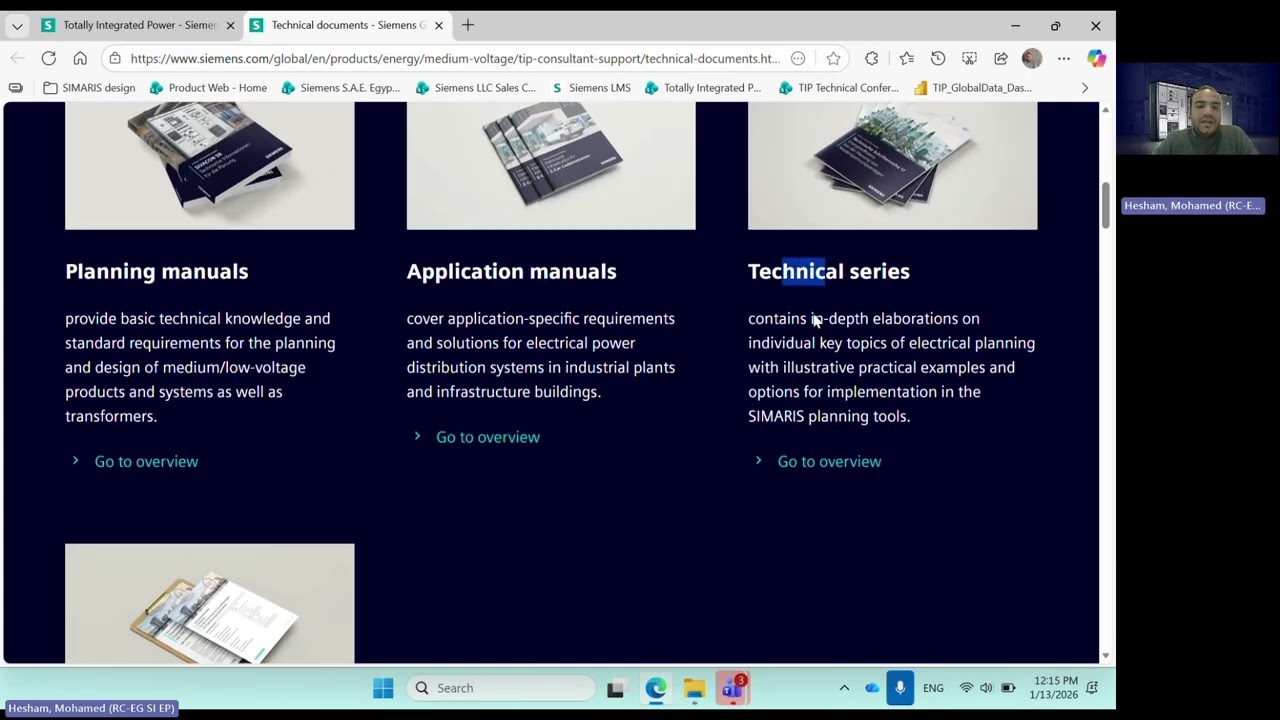Open a new browser tab

(x=468, y=25)
